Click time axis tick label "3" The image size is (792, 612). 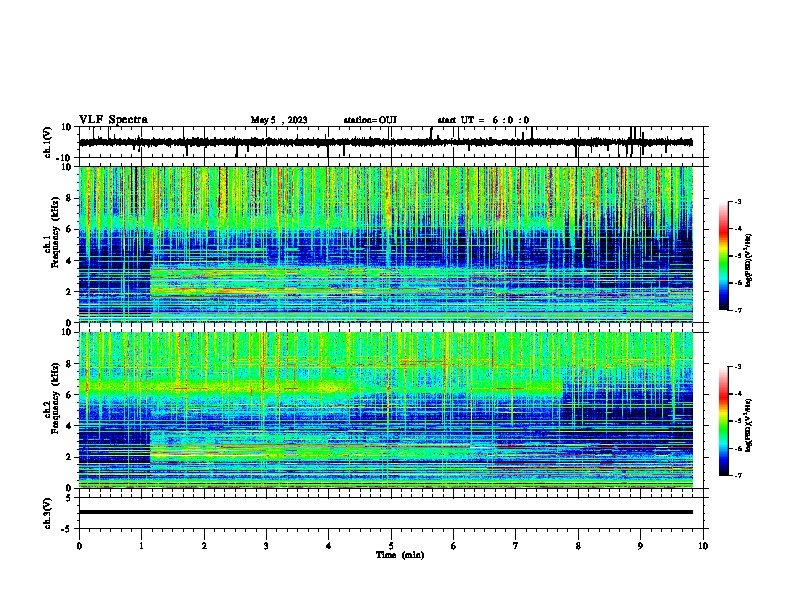(x=266, y=546)
